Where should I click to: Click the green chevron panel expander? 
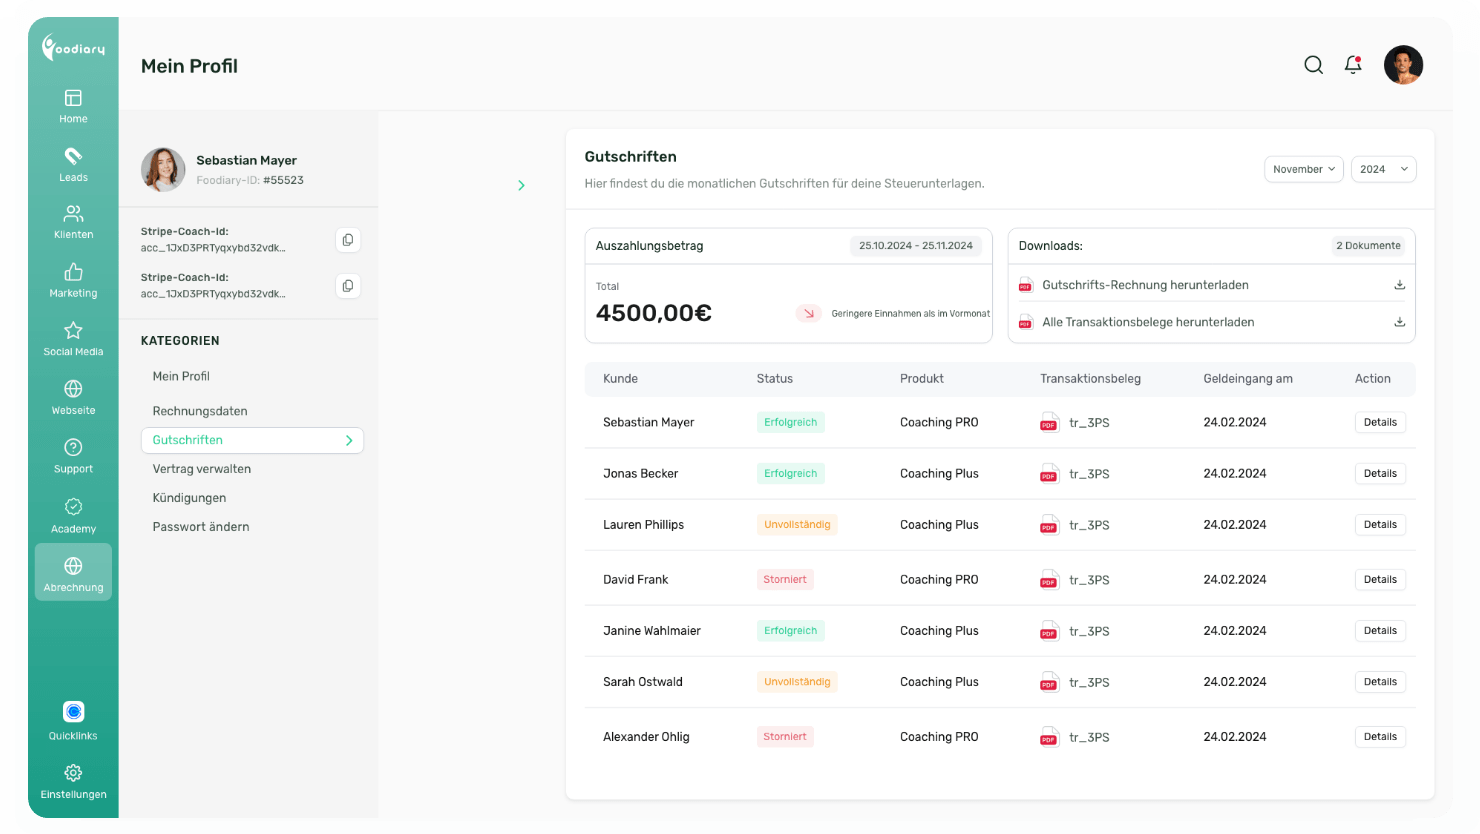point(521,185)
